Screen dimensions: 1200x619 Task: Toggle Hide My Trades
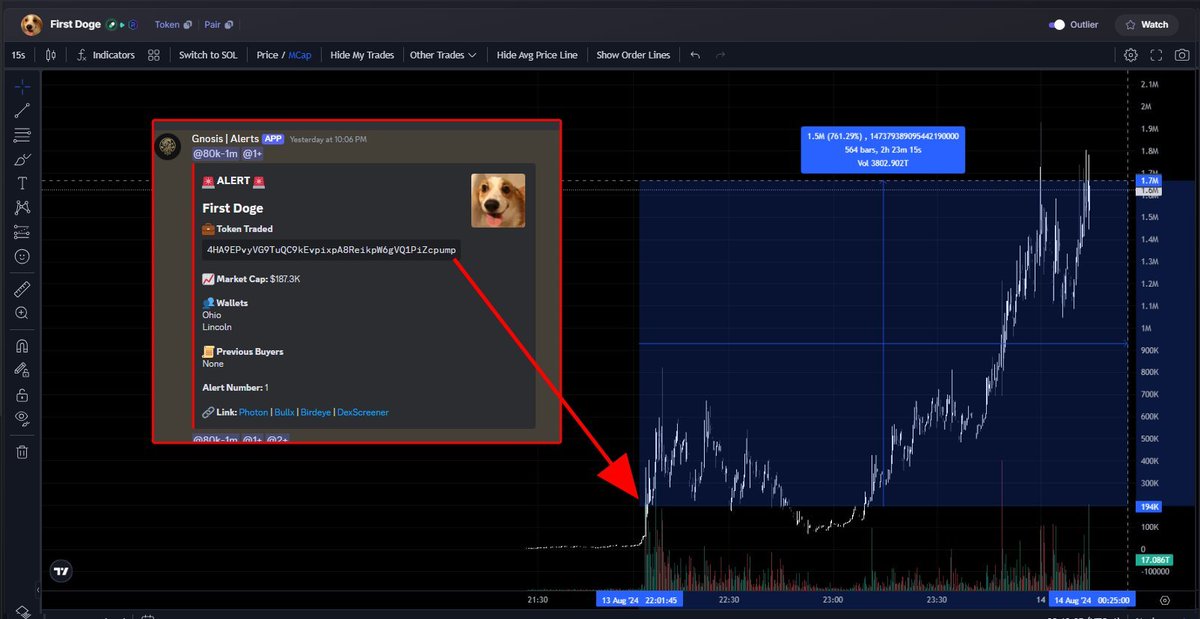pyautogui.click(x=362, y=55)
